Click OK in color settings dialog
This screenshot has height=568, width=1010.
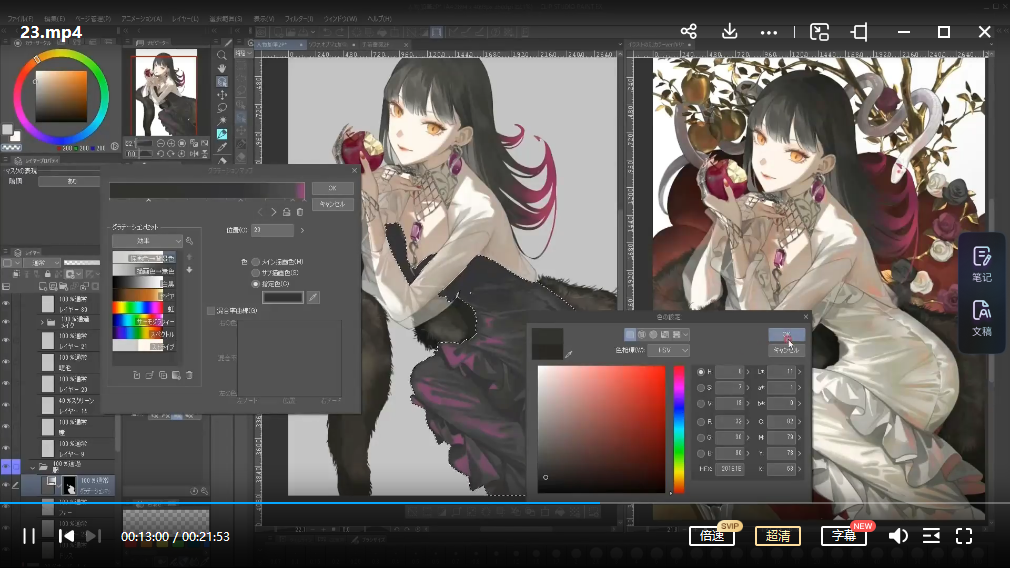coord(786,334)
